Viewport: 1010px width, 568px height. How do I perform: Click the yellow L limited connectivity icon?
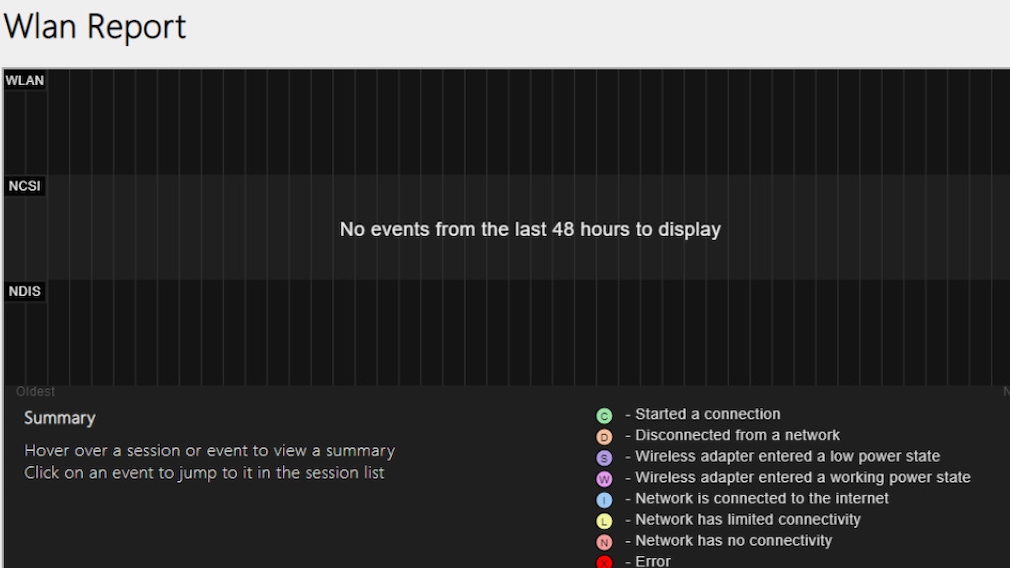pos(604,520)
